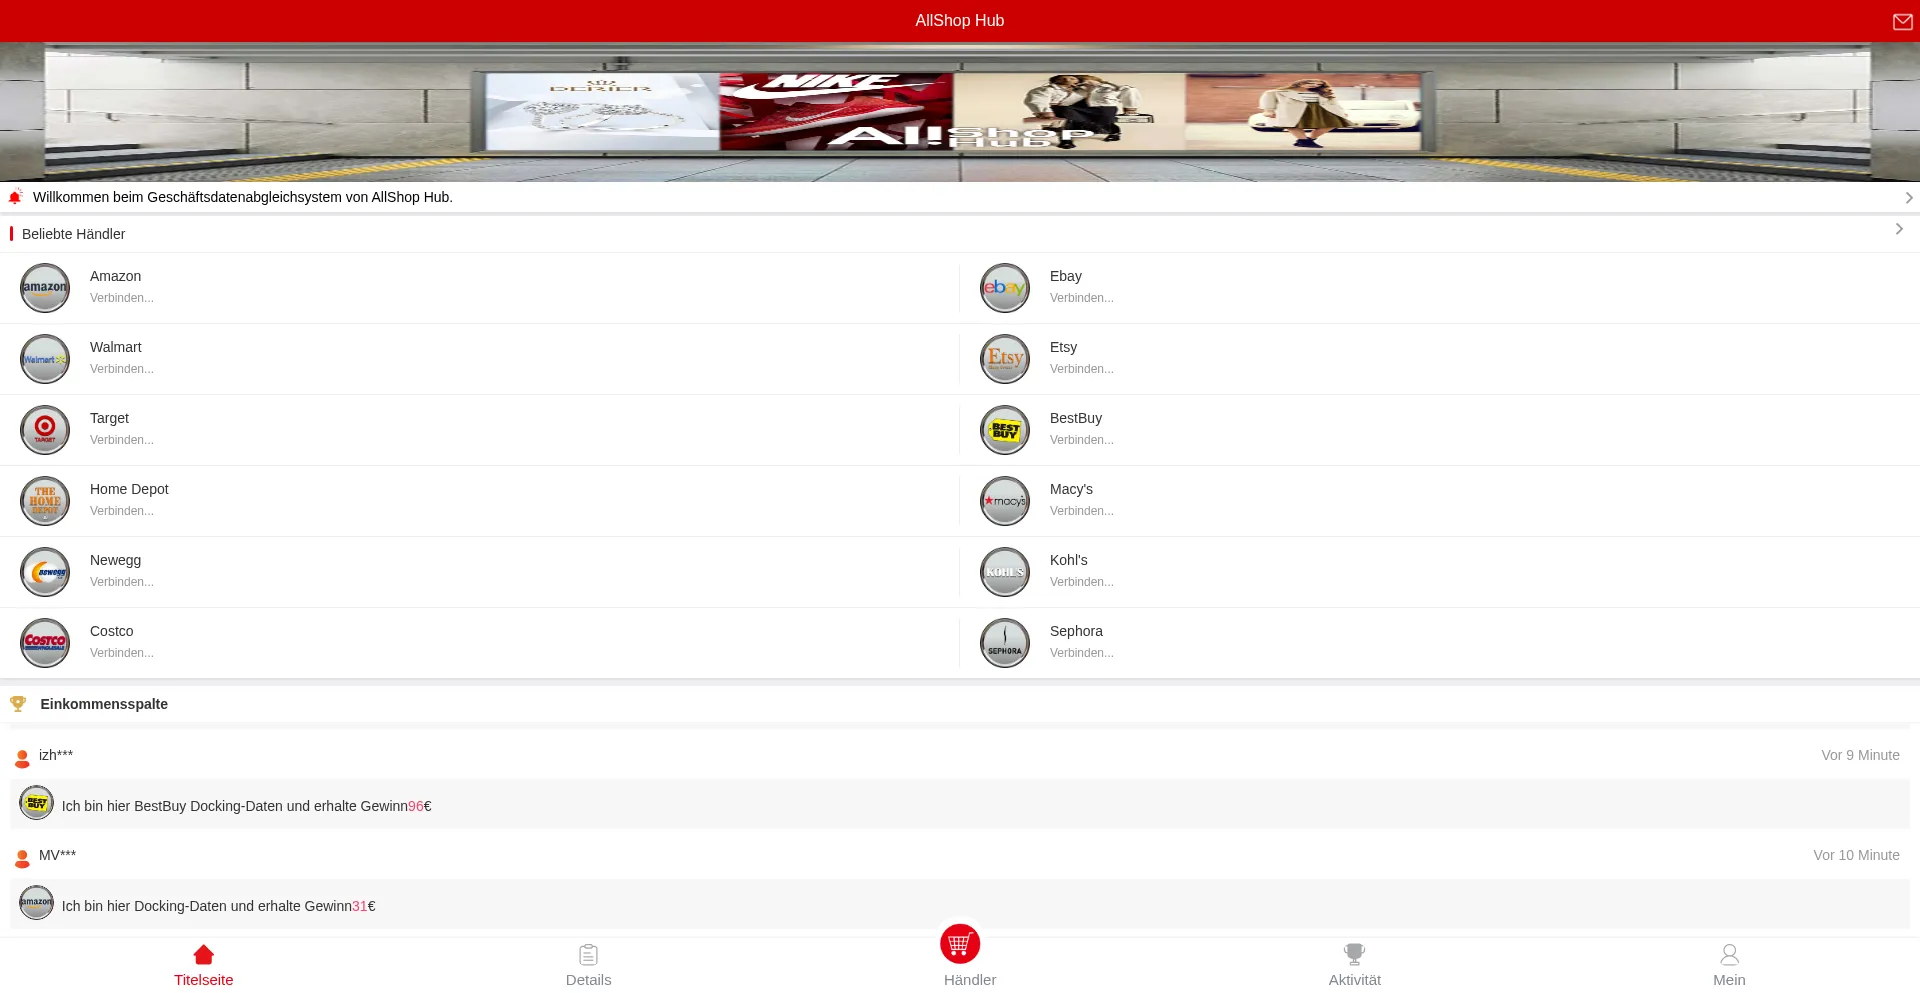Select the Macy's merchant logo
The width and height of the screenshot is (1920, 993).
tap(1005, 501)
